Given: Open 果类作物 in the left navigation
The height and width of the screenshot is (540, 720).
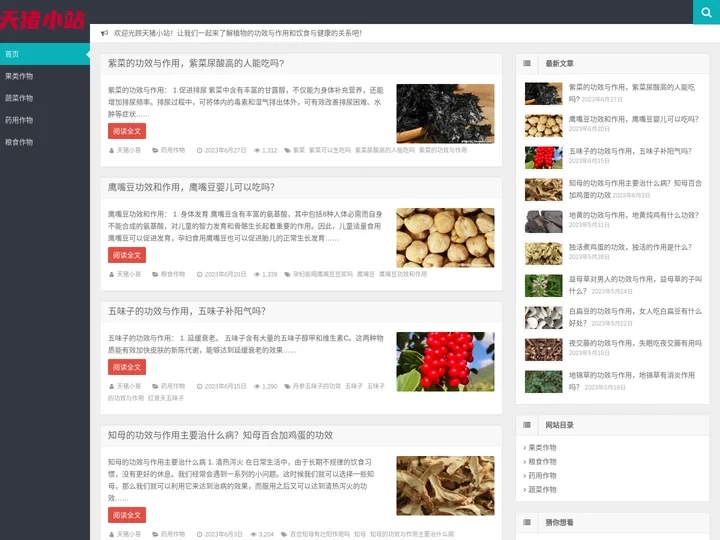Looking at the screenshot, I should [x=45, y=76].
